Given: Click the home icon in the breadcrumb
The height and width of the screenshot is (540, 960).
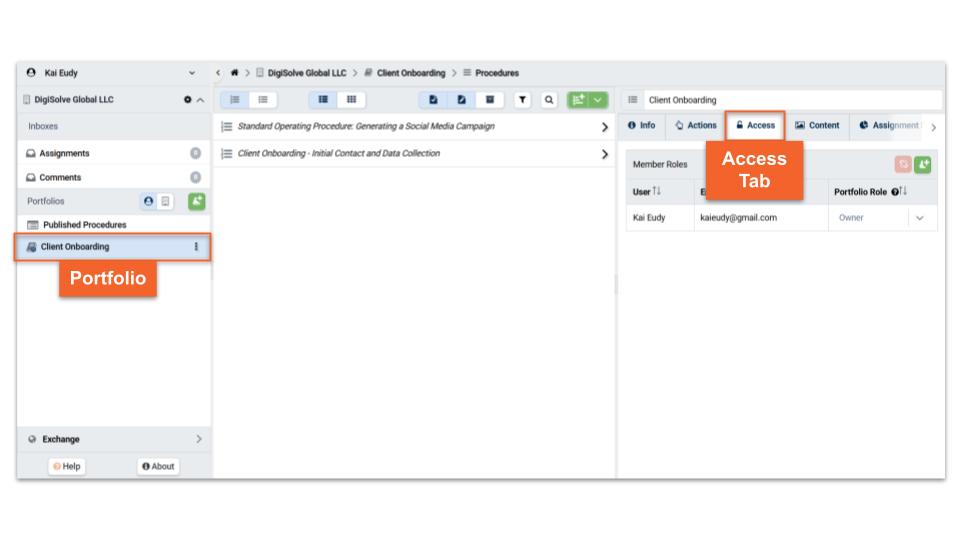Looking at the screenshot, I should click(234, 73).
